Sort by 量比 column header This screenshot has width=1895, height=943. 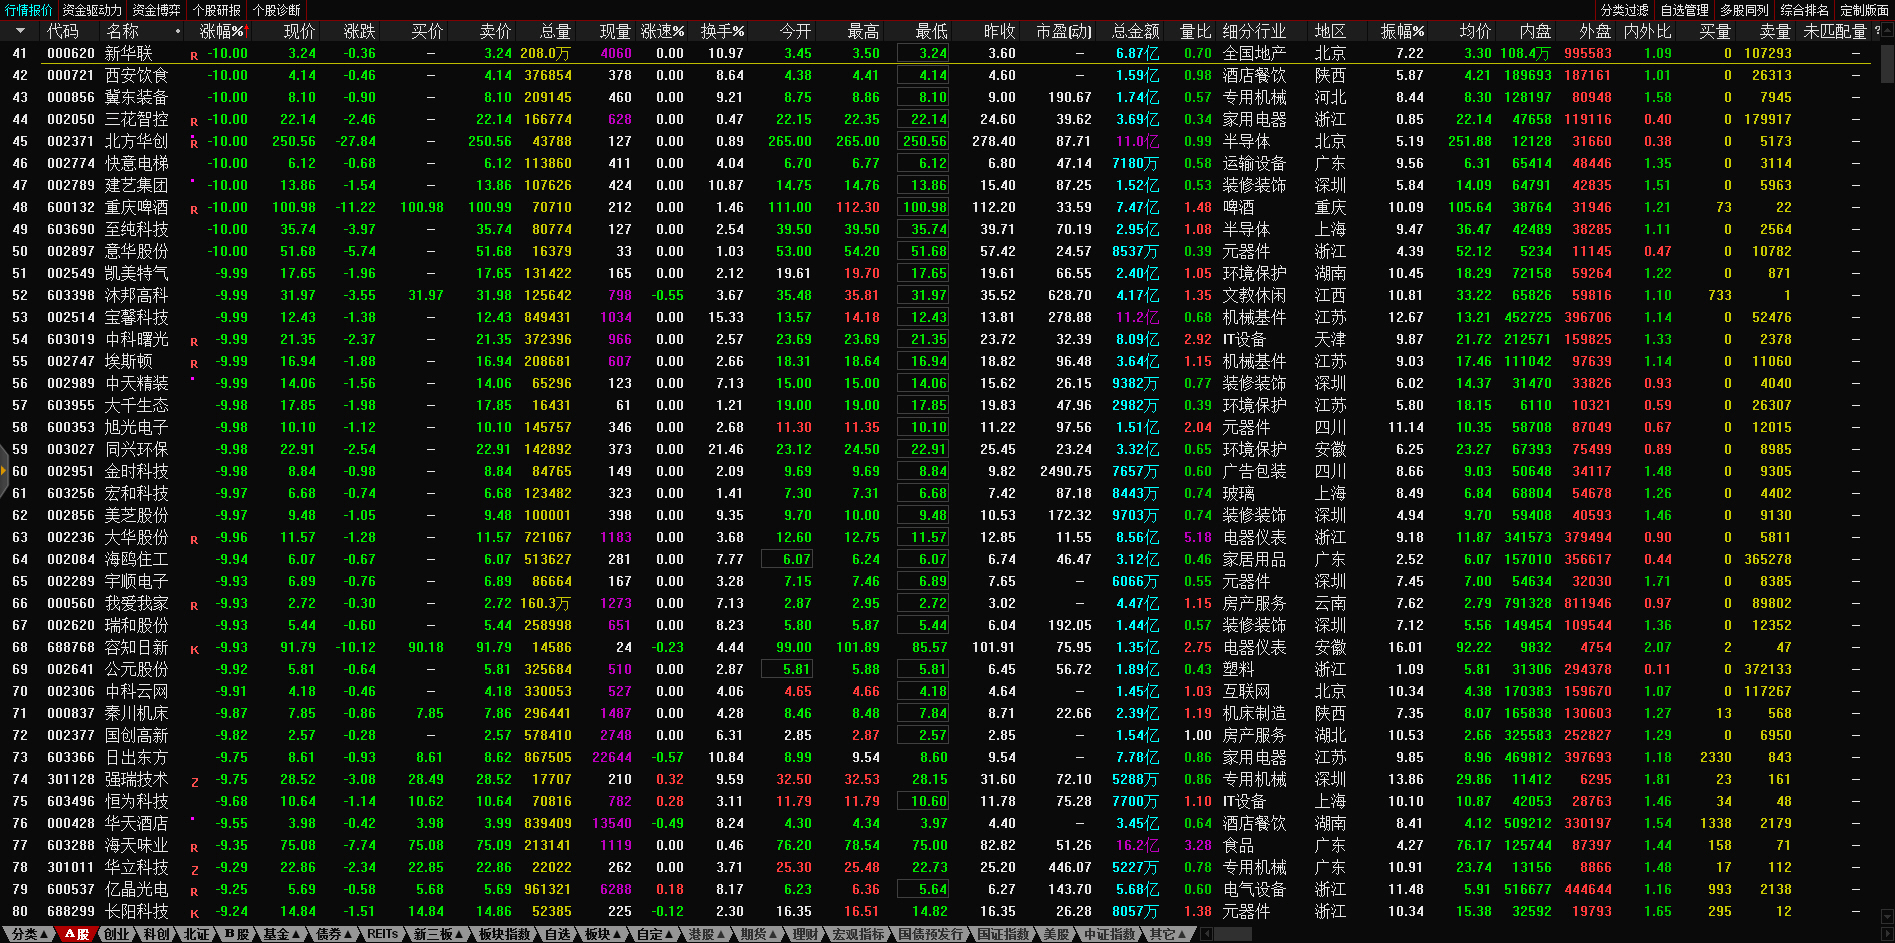pyautogui.click(x=1195, y=31)
